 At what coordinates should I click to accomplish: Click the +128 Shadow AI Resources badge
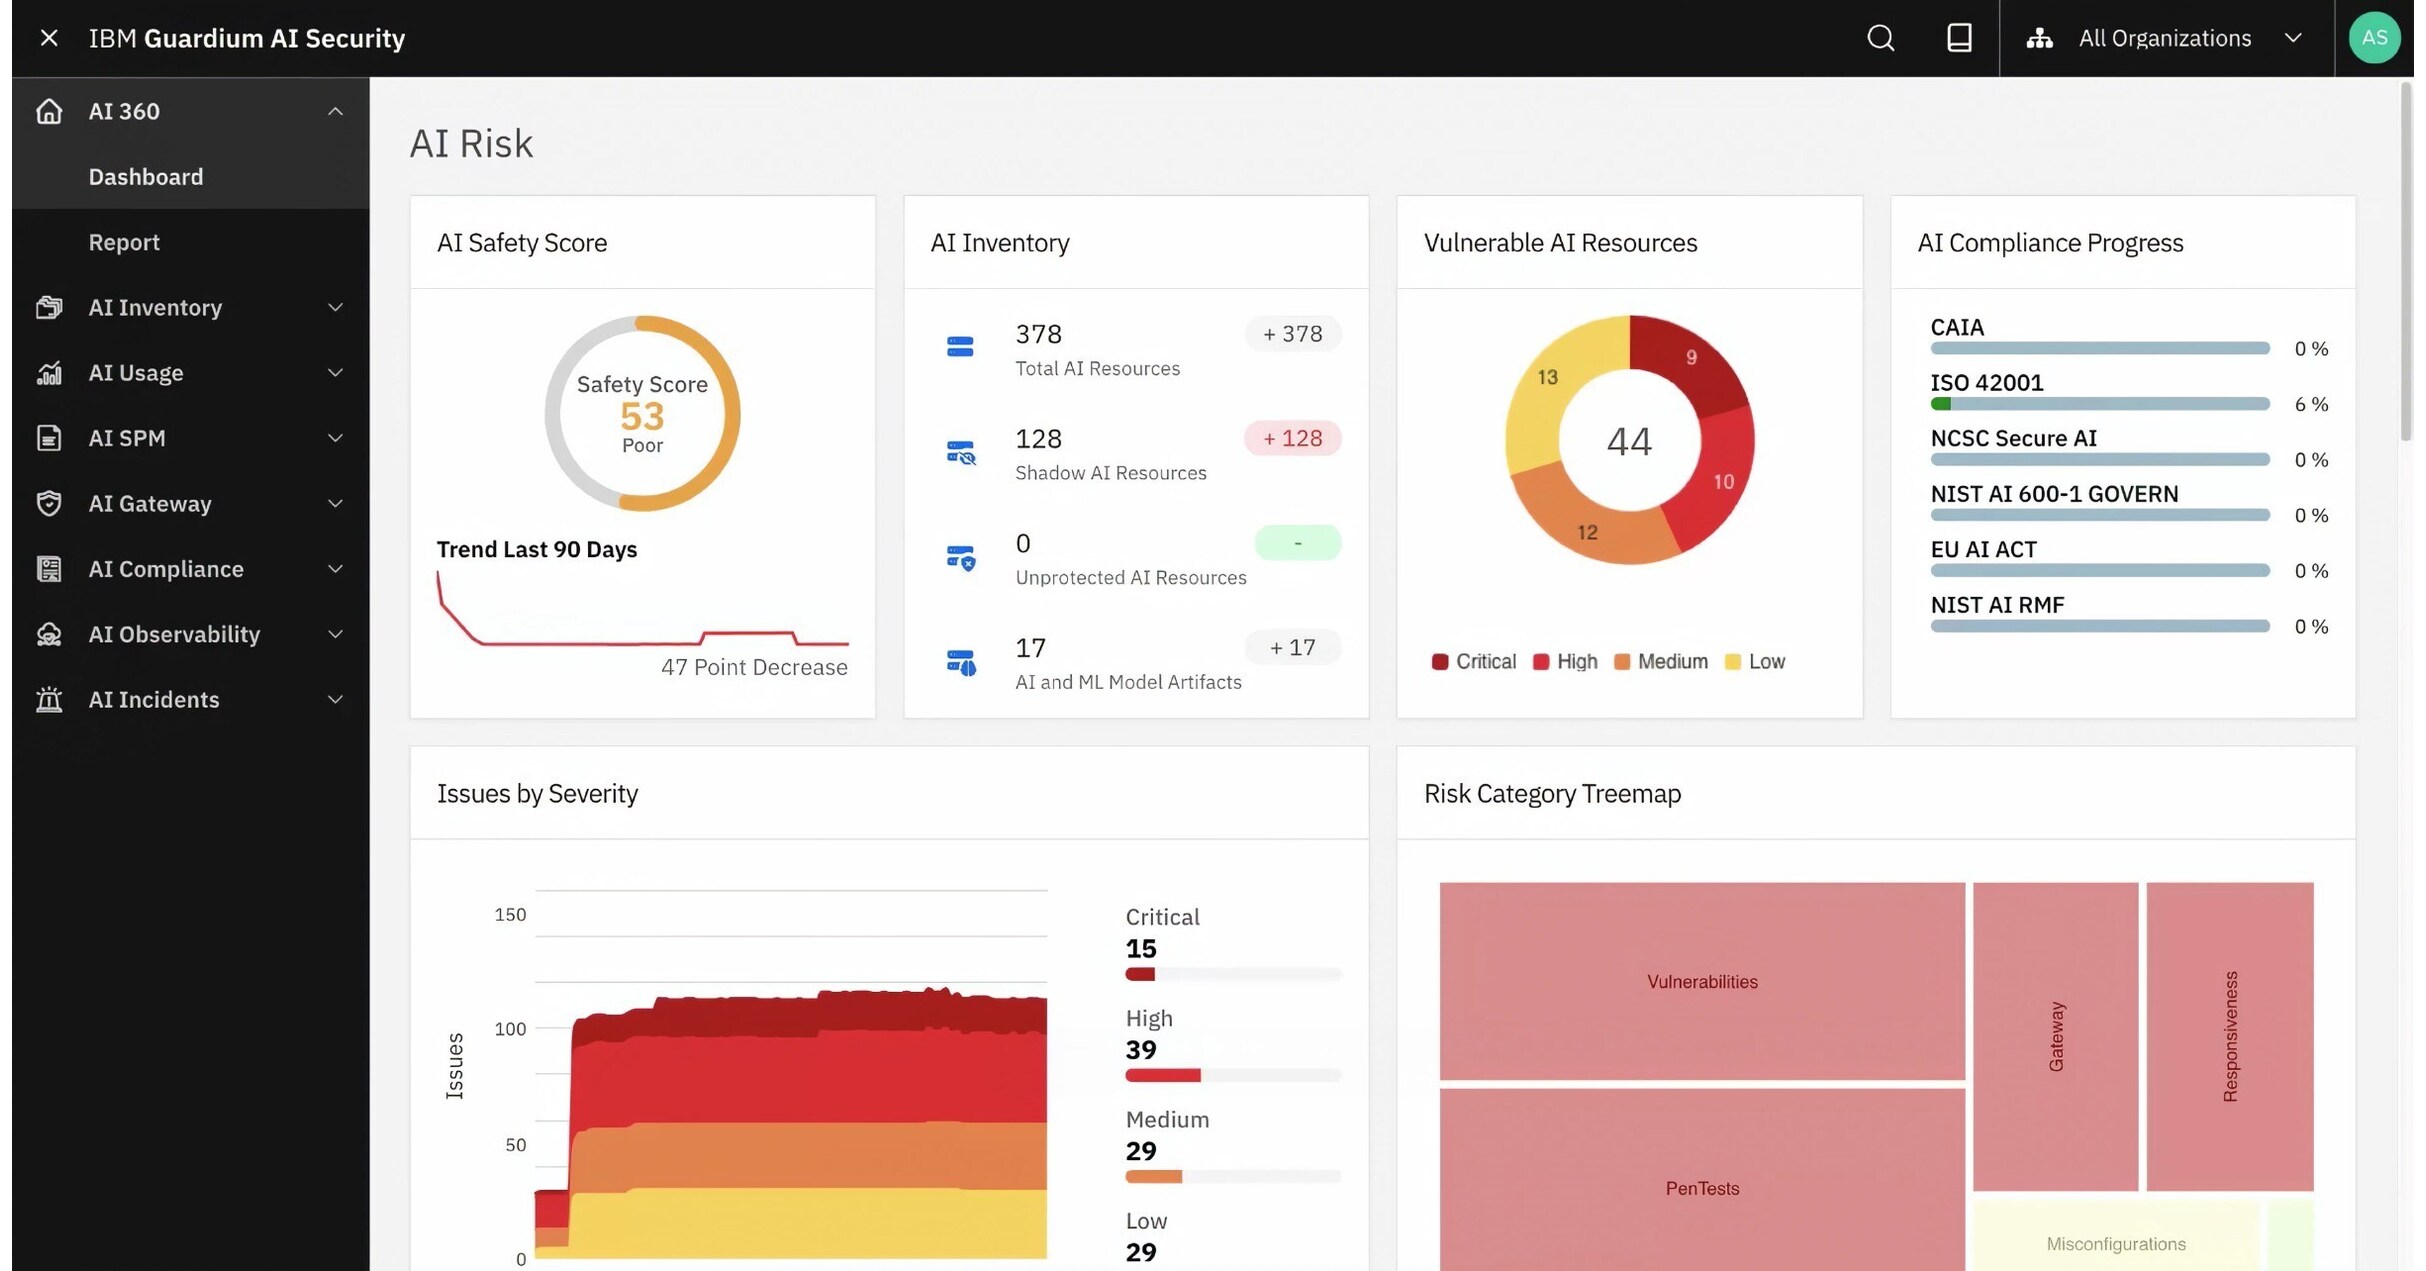tap(1292, 438)
